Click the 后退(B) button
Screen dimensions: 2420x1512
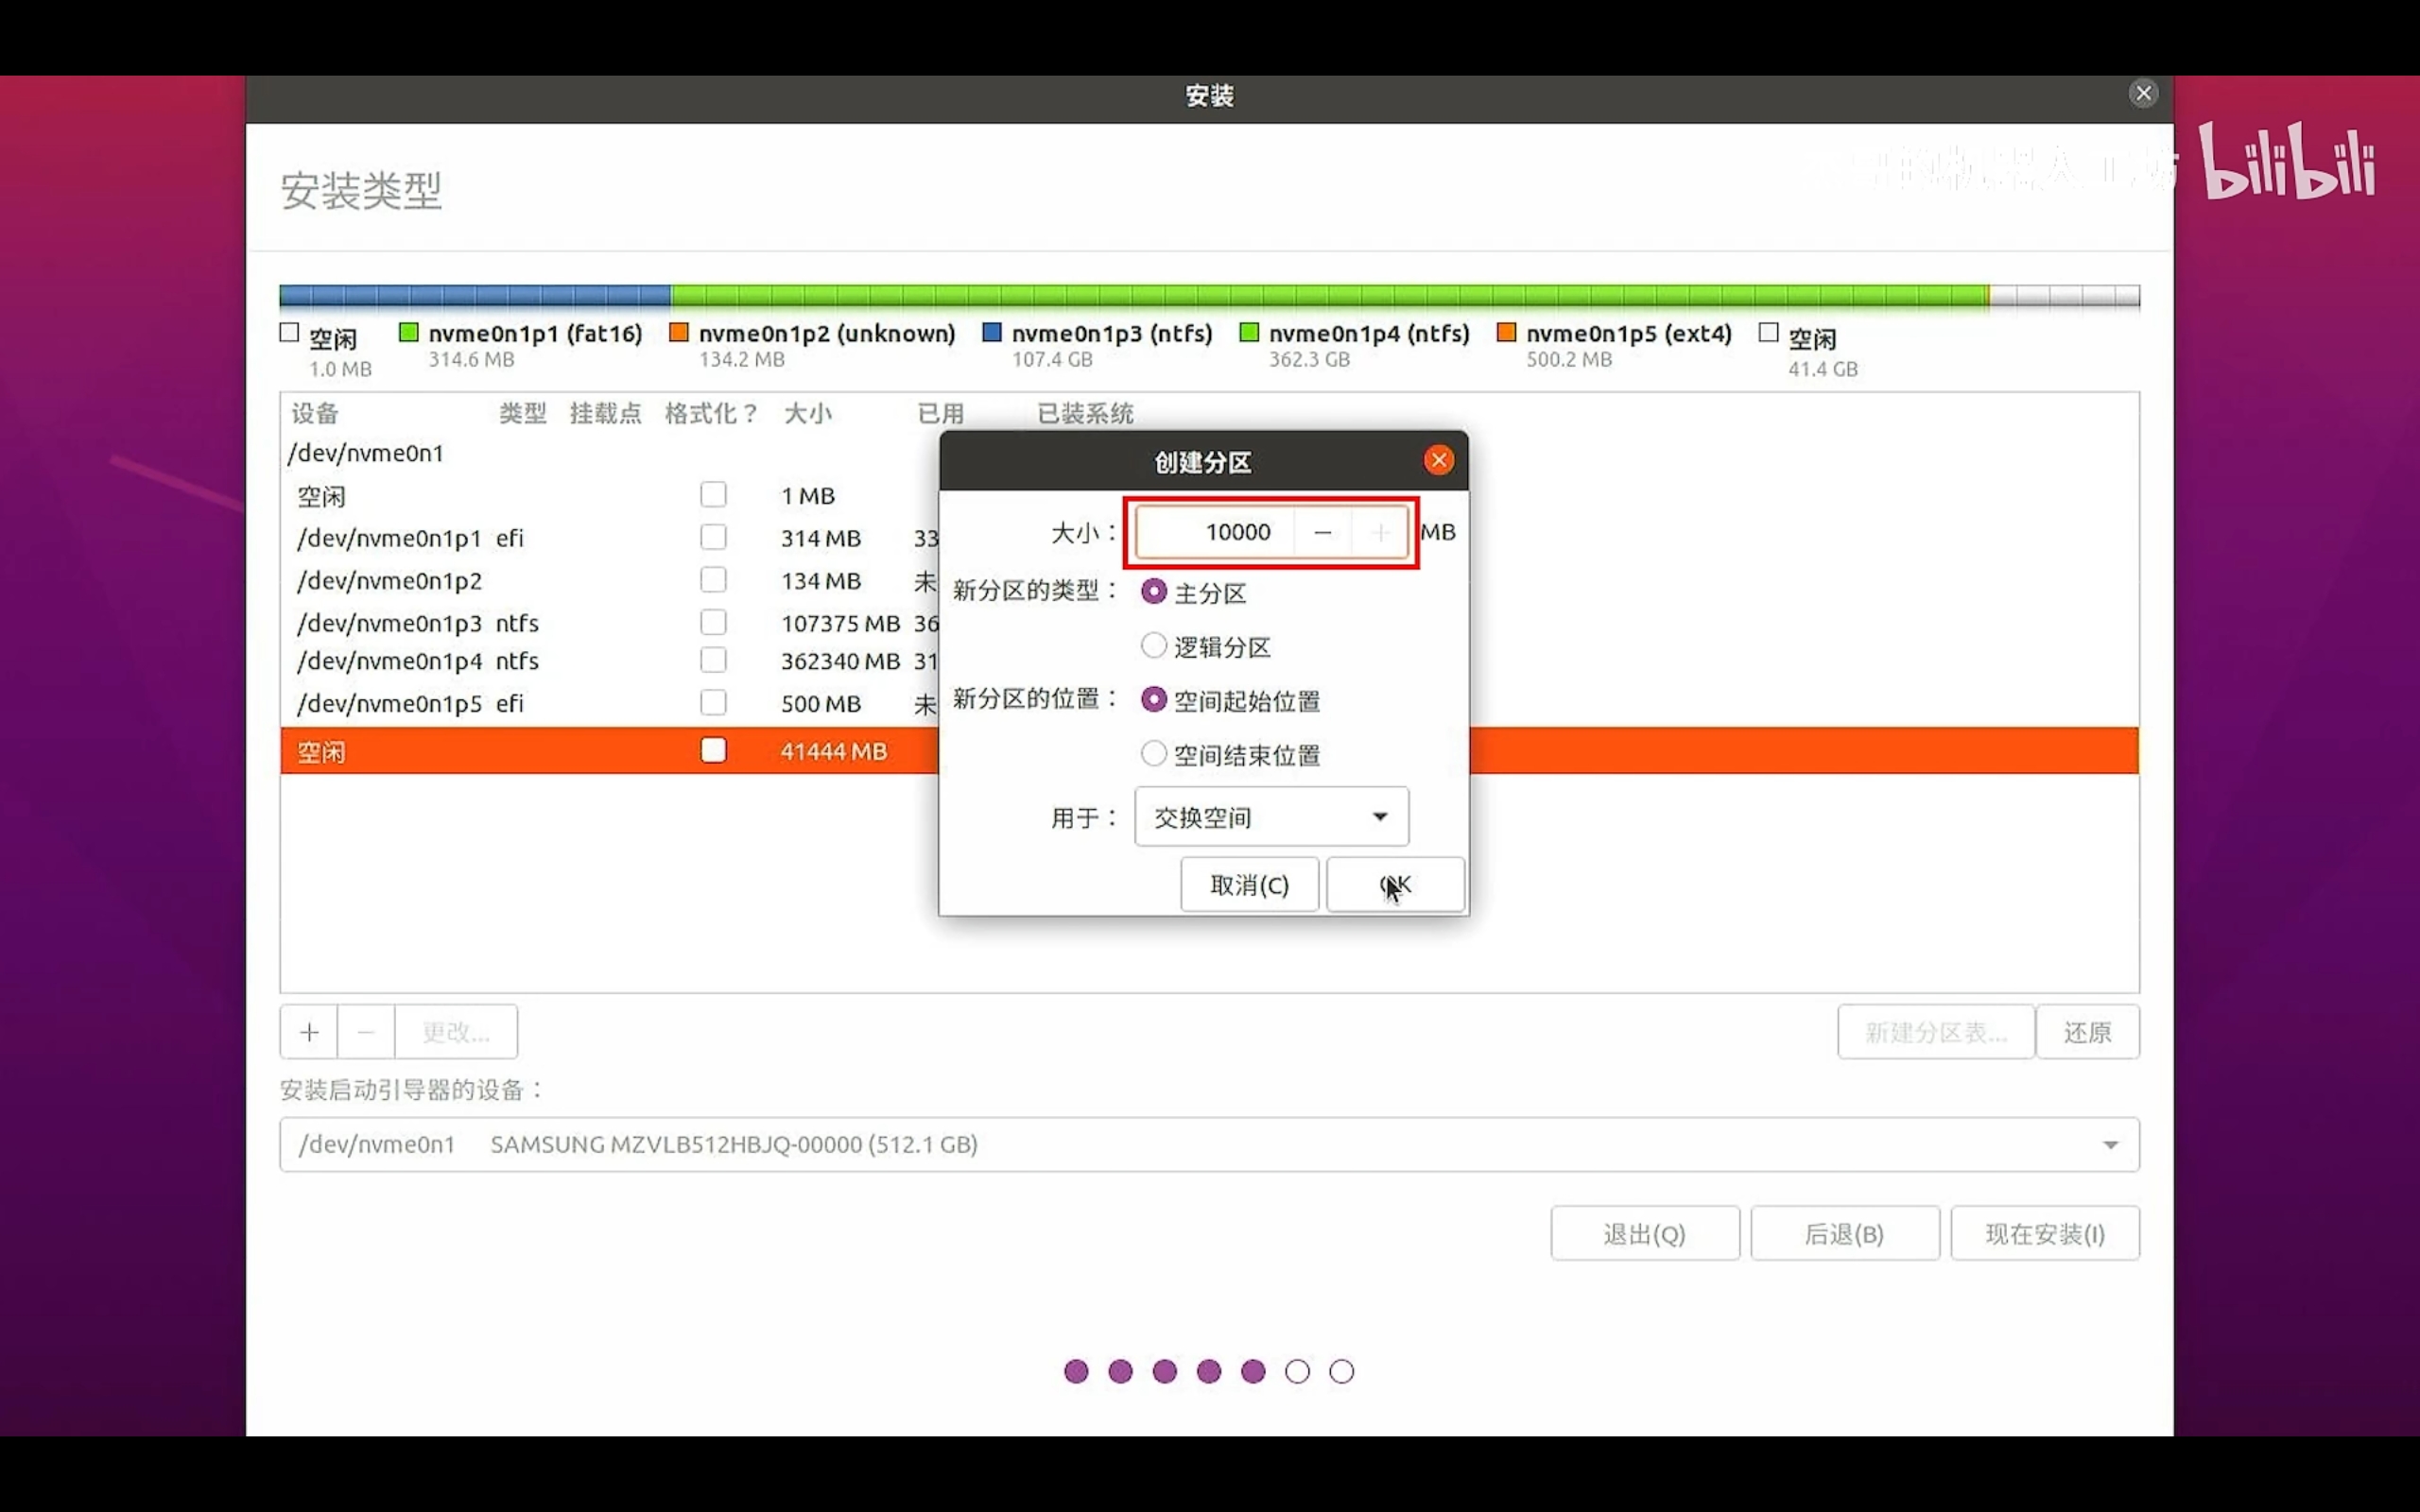tap(1844, 1234)
